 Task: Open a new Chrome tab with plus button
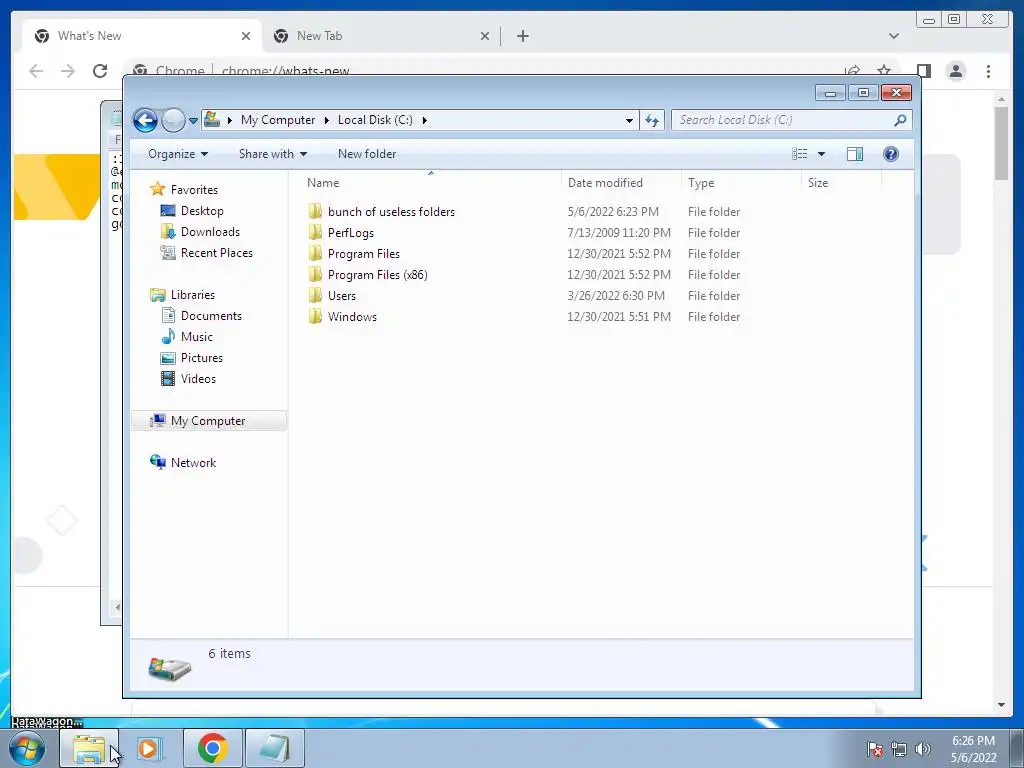[x=522, y=36]
